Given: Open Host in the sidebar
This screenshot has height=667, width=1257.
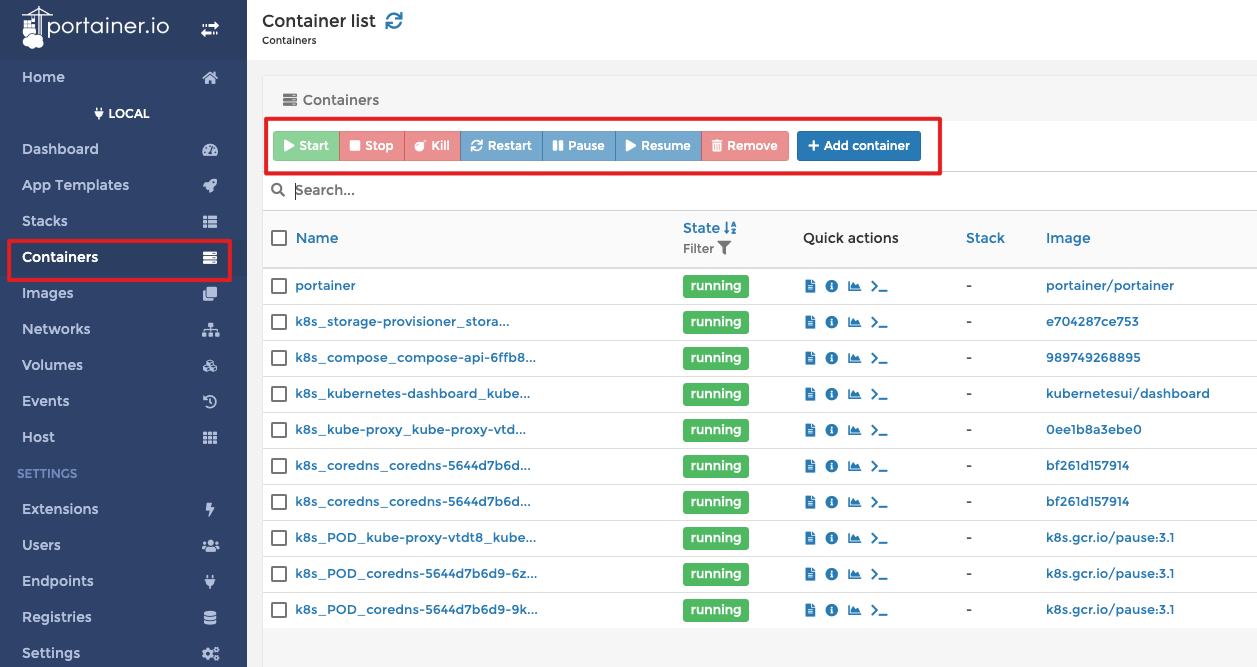Looking at the screenshot, I should coord(123,437).
